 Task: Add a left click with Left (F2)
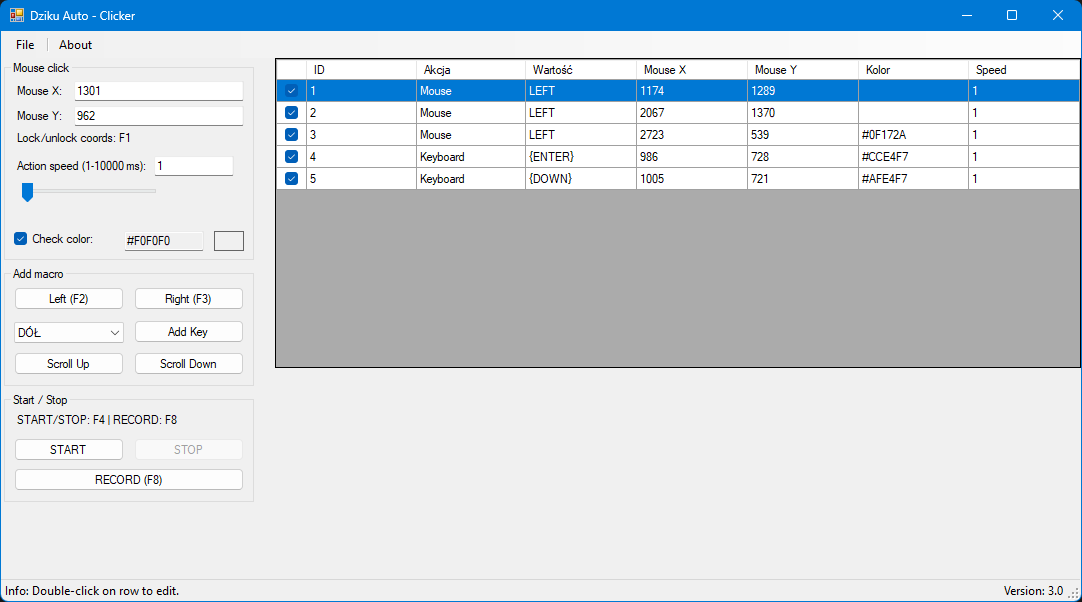(x=69, y=299)
